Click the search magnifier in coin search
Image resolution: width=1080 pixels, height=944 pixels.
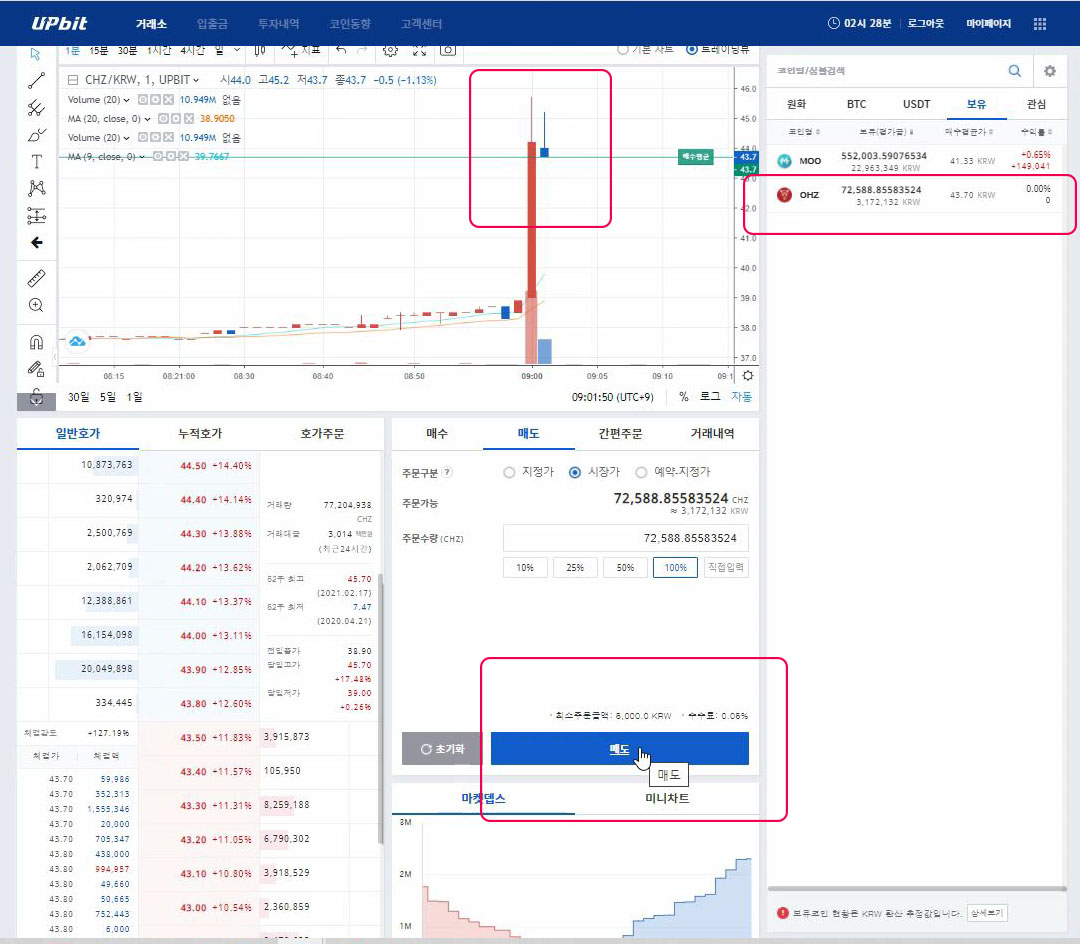[1015, 71]
